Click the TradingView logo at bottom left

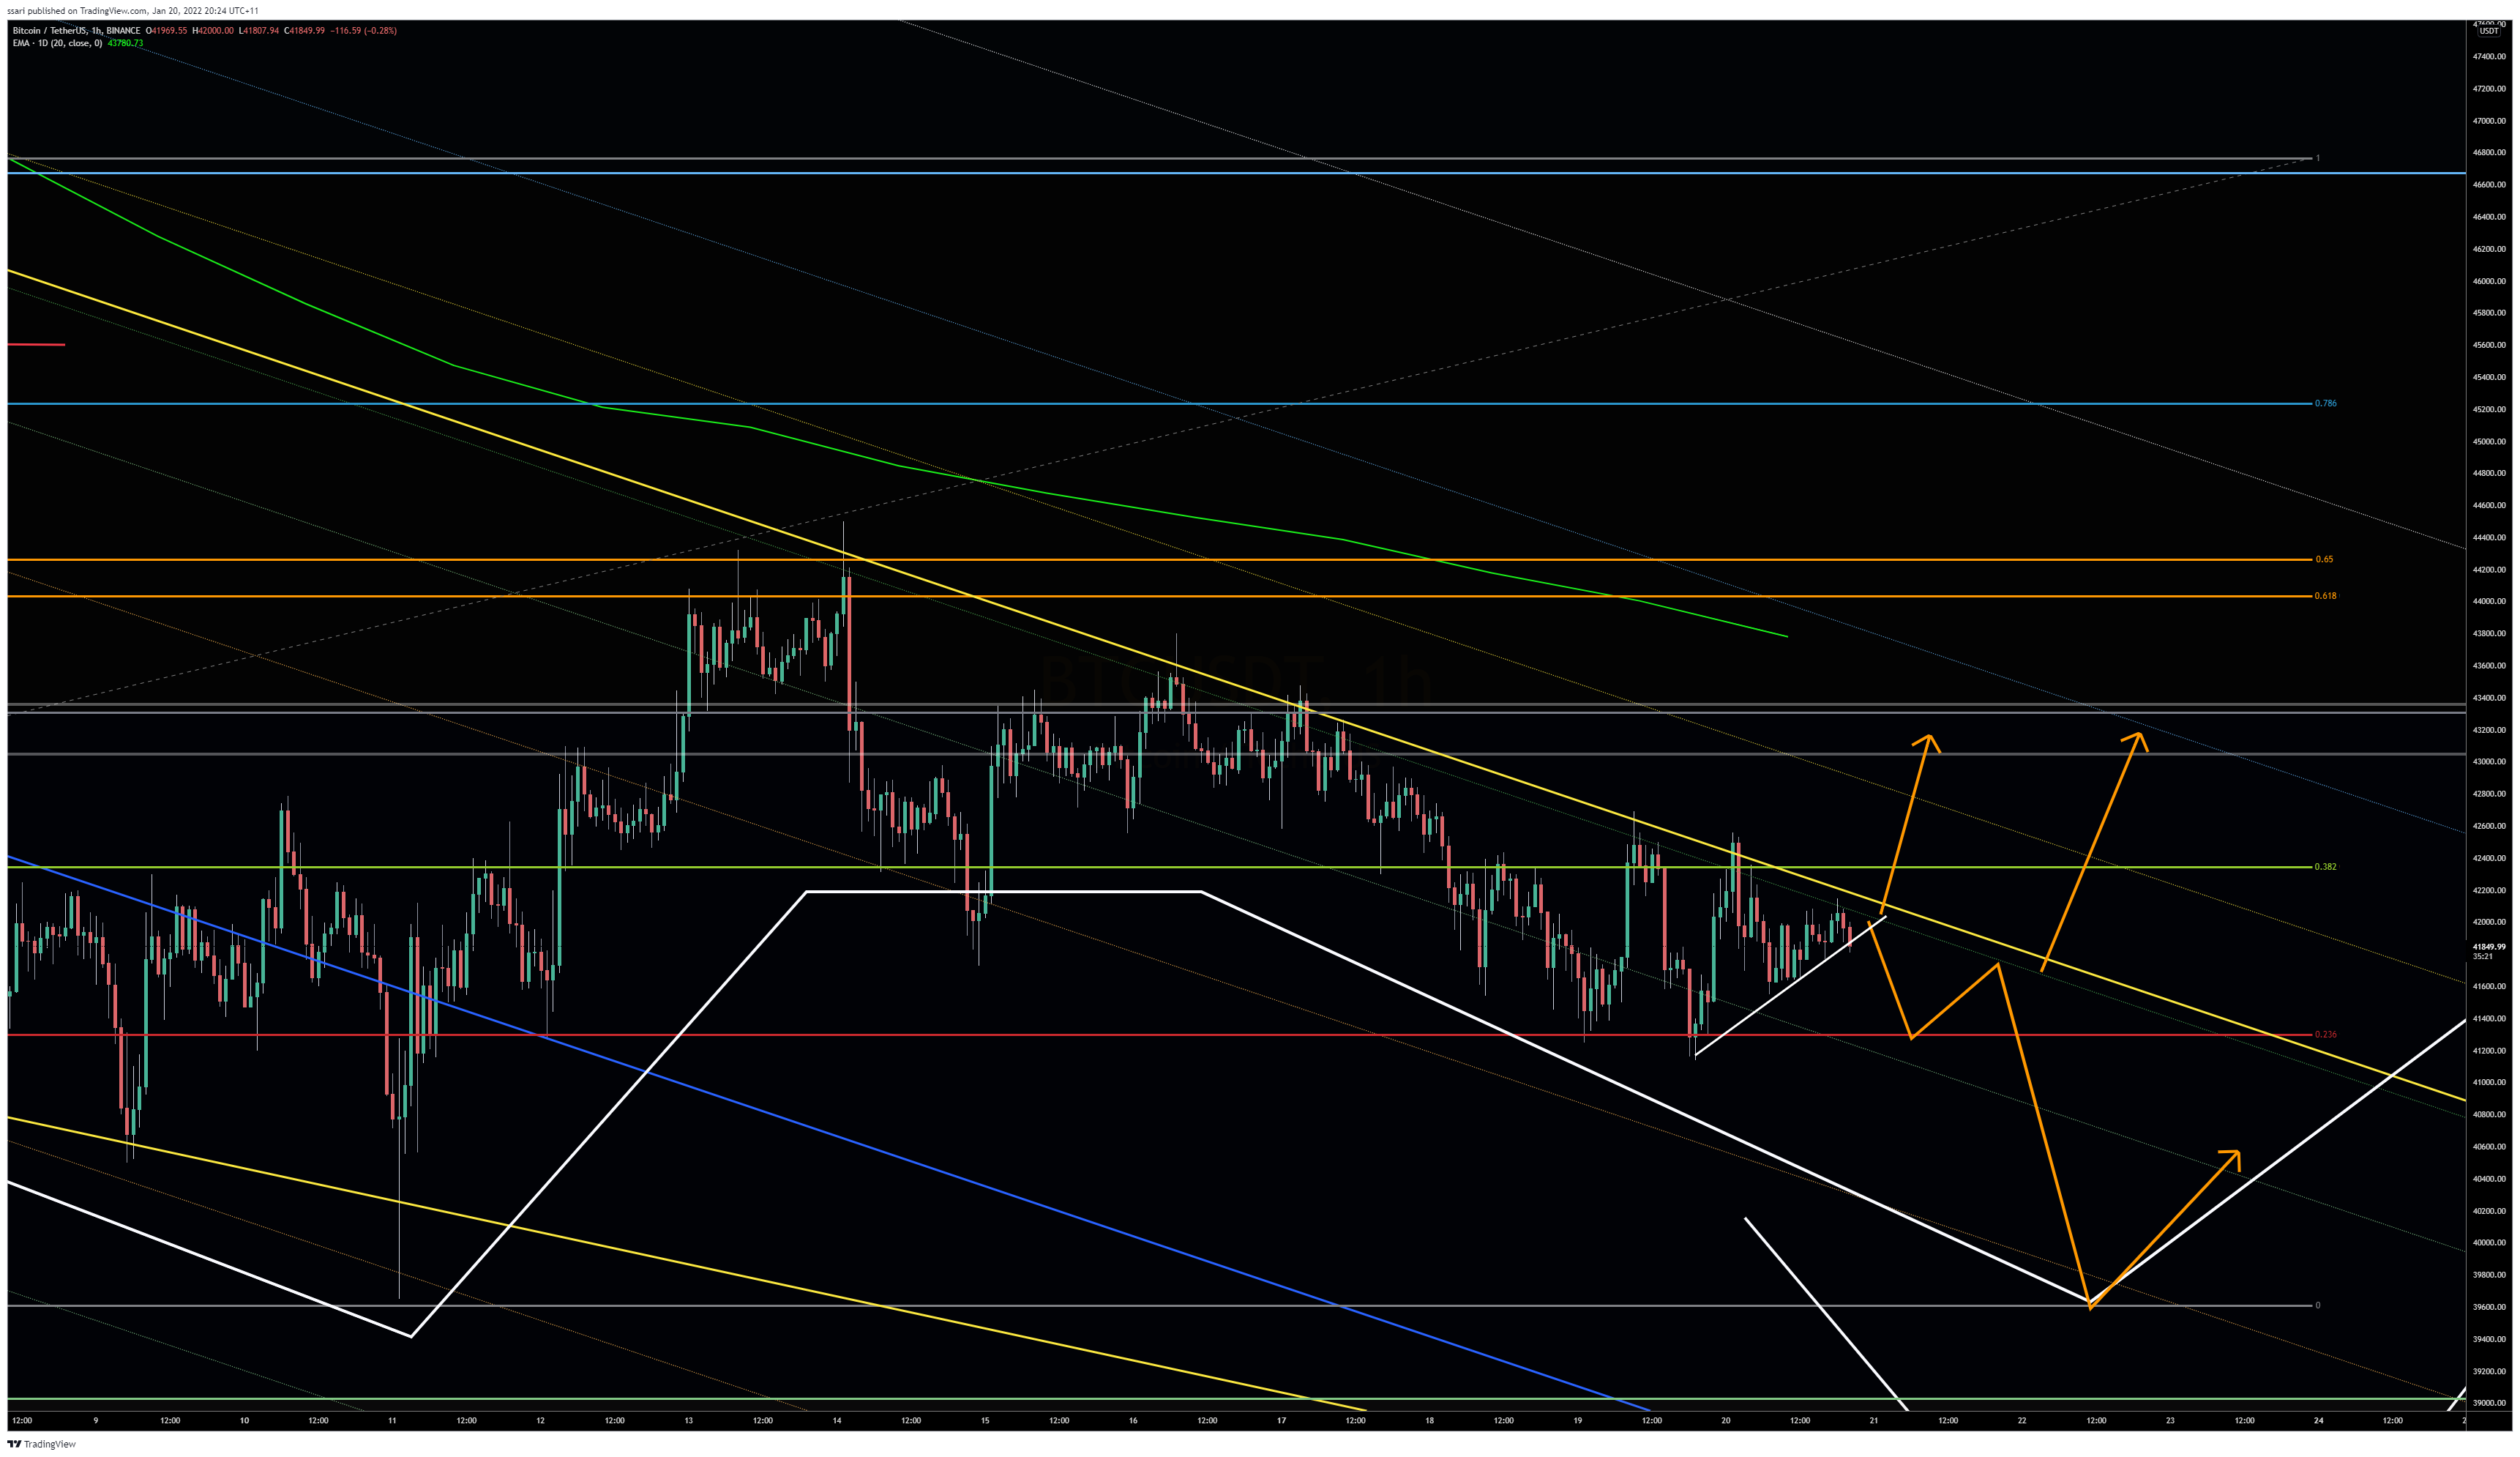point(41,1443)
